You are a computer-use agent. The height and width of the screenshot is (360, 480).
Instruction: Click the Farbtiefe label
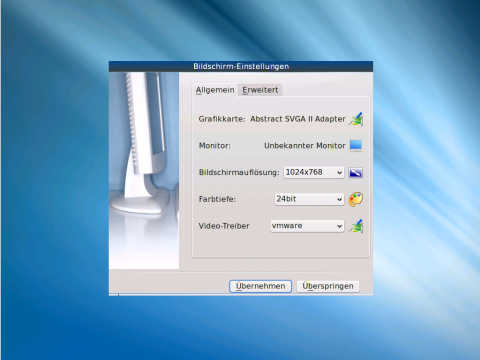(217, 199)
